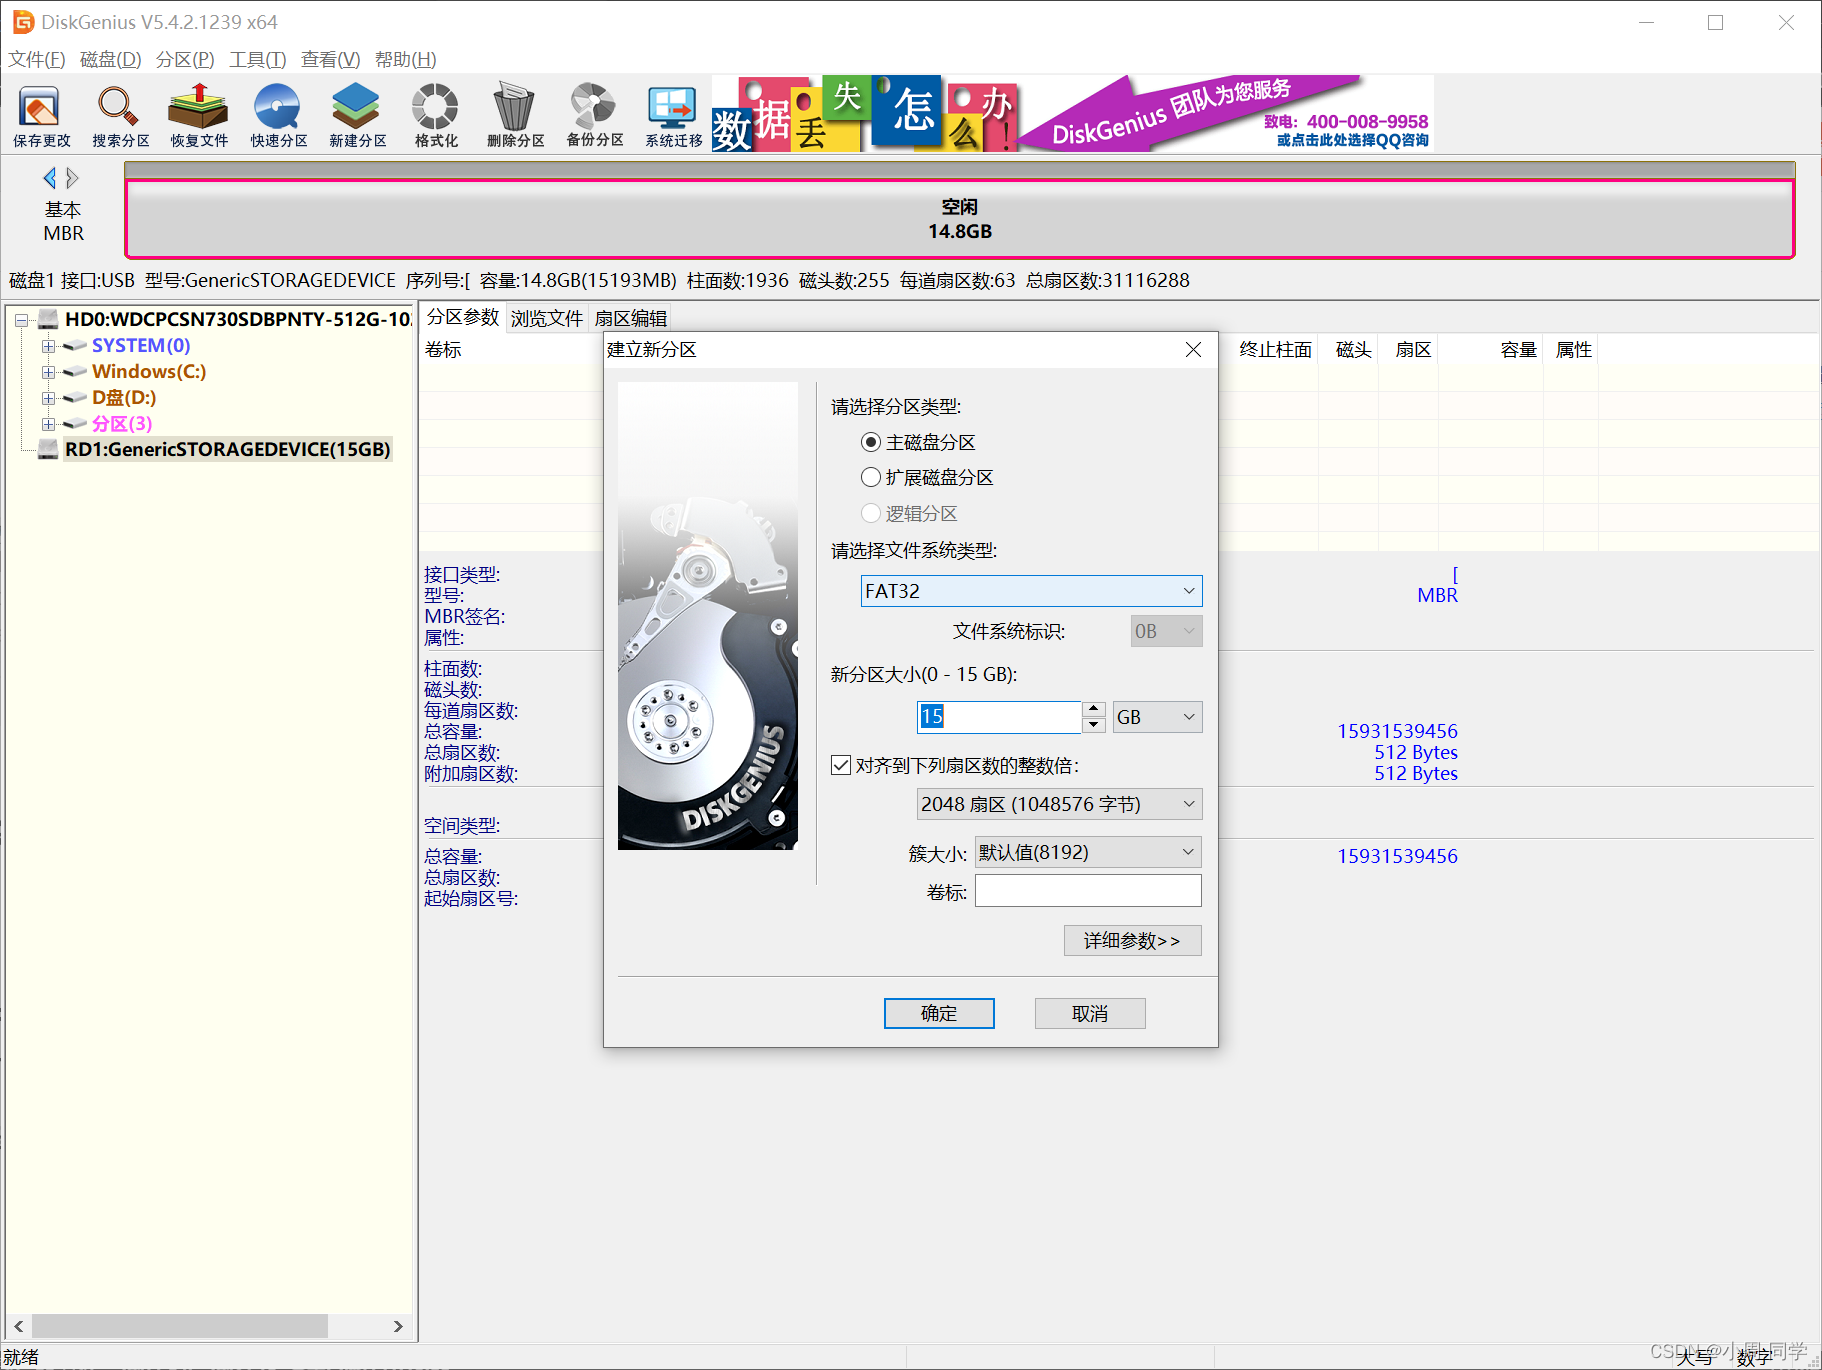This screenshot has width=1822, height=1370.
Task: Click tree panel horizontal scrollbar thumb
Action: pos(180,1326)
